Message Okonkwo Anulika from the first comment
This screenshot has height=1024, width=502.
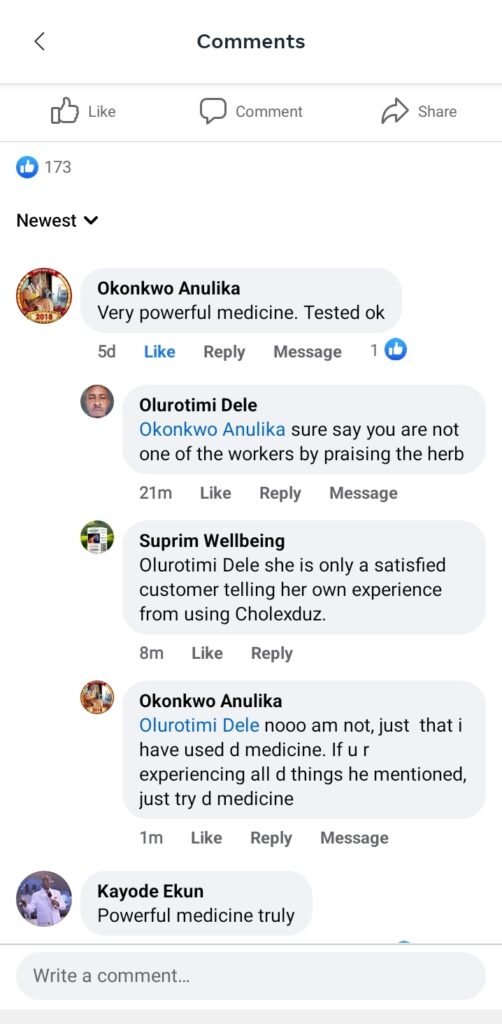click(307, 351)
